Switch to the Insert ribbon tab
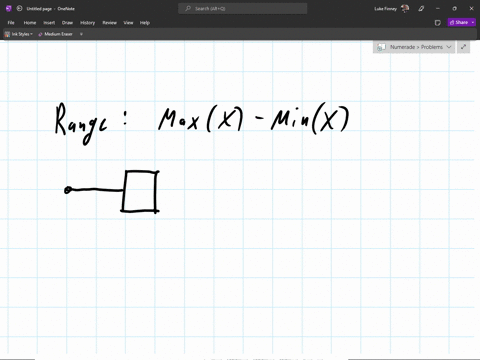This screenshot has width=480, height=360. [x=49, y=23]
